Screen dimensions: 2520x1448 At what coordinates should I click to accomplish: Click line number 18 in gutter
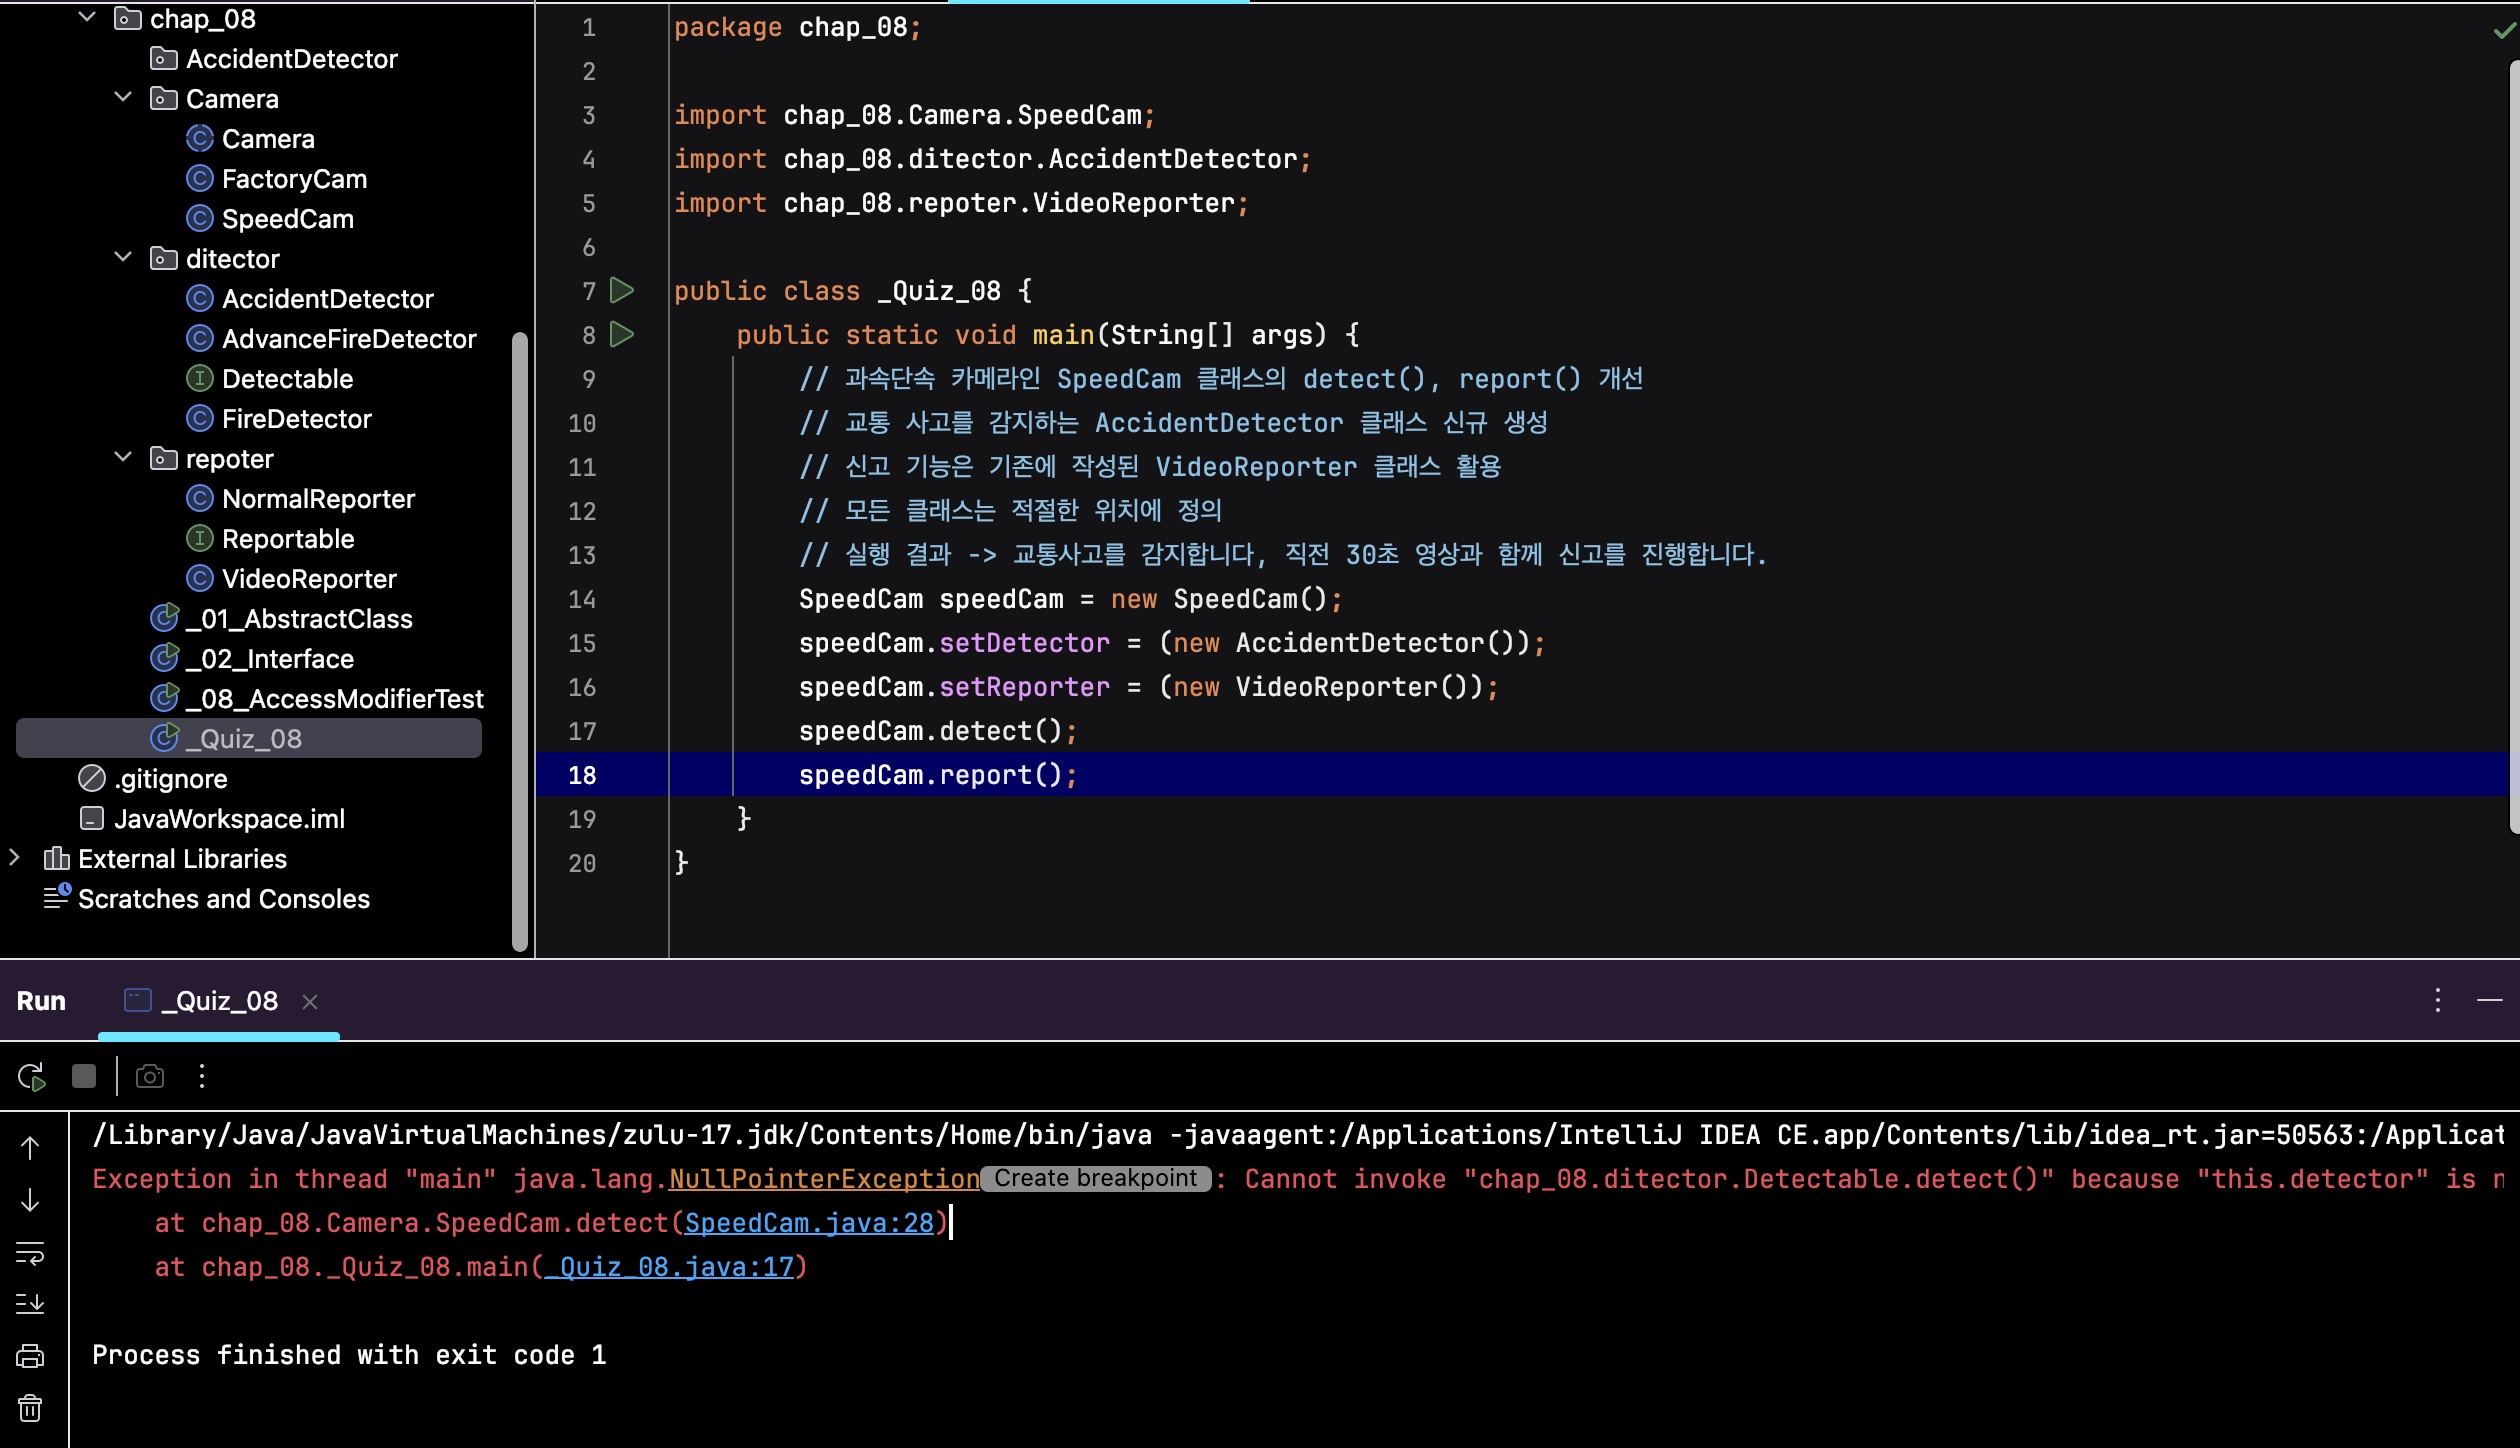click(x=582, y=775)
